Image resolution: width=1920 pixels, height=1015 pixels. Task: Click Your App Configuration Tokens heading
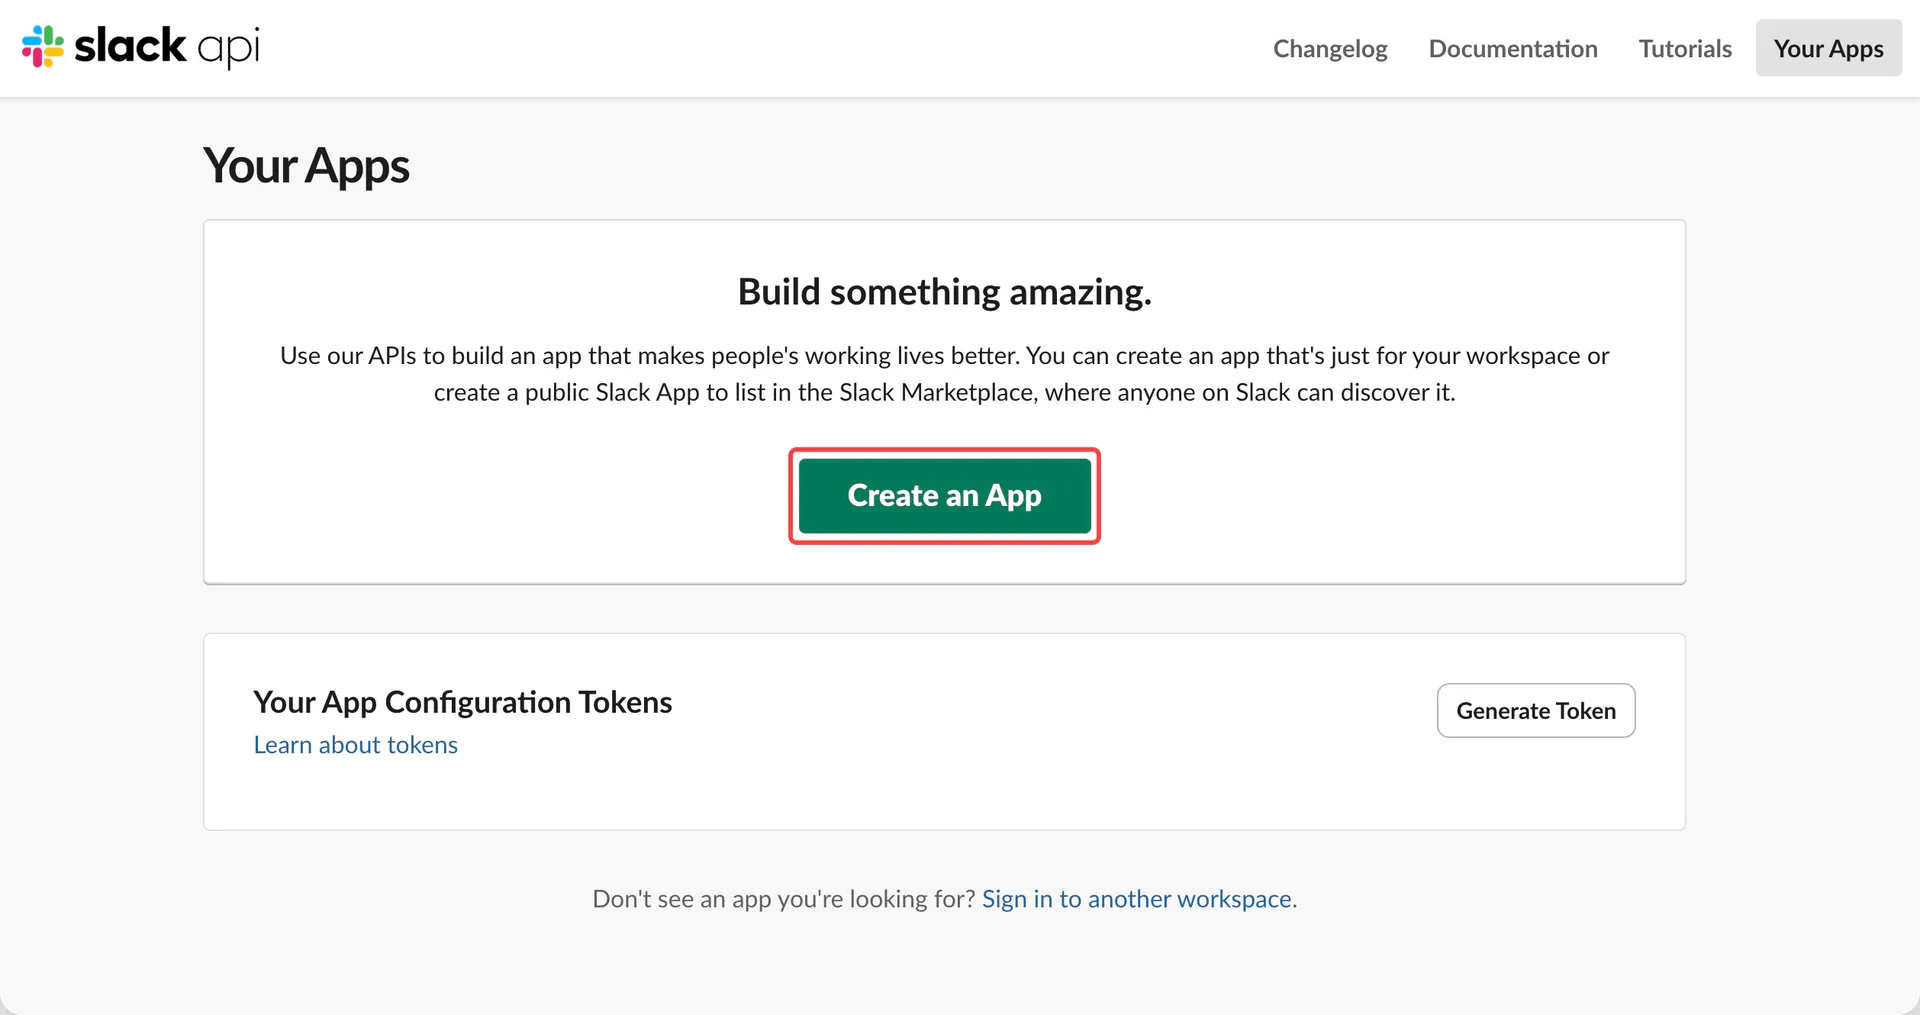click(x=463, y=702)
